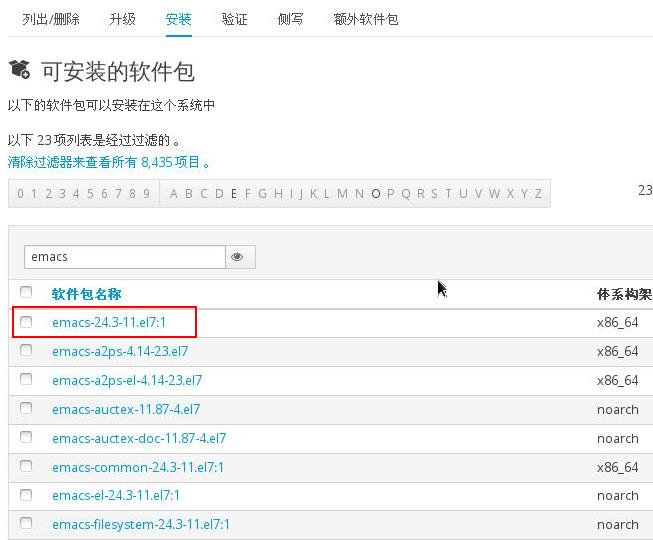
Task: Click x86_64 in the emacs-common row
Action: coord(618,467)
